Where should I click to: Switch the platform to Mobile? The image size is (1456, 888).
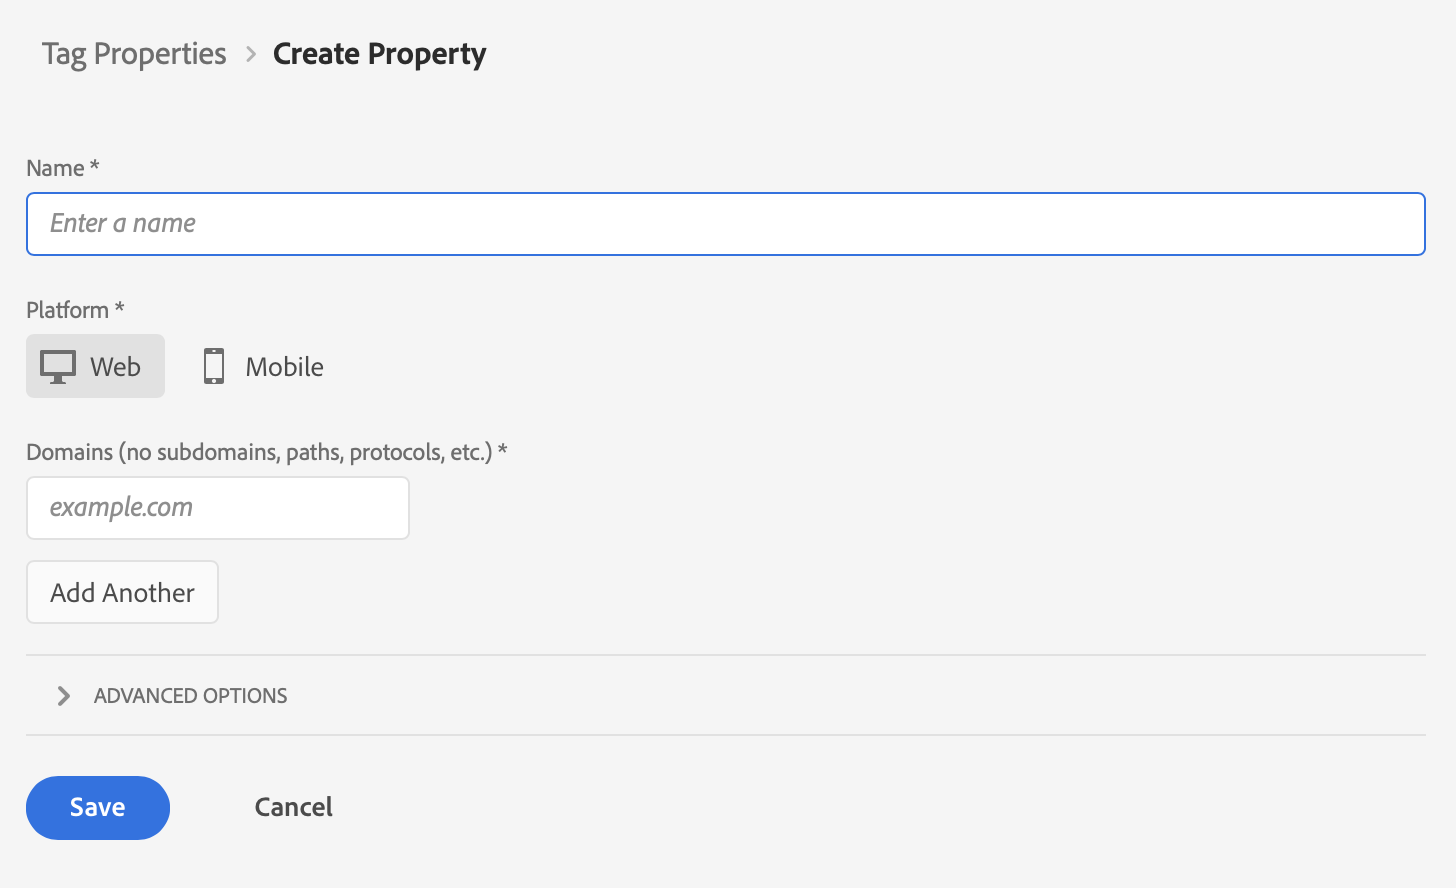264,367
